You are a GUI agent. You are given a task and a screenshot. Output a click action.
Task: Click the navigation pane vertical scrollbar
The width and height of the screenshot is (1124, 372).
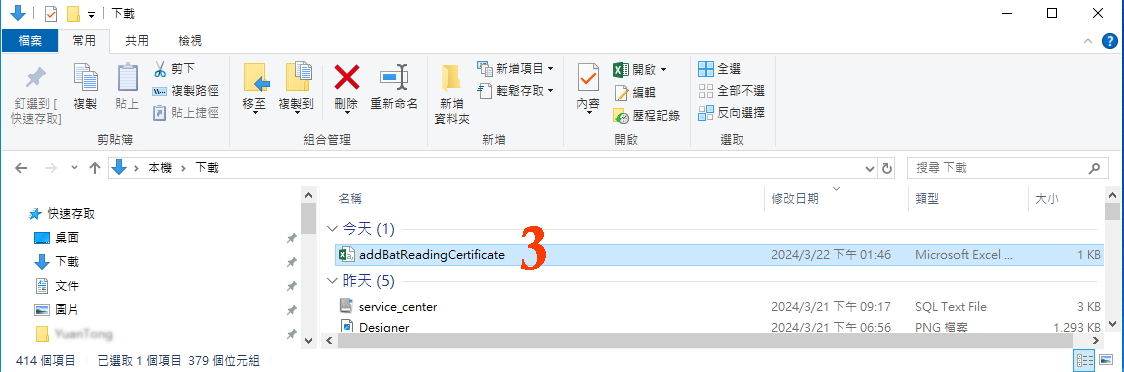pyautogui.click(x=309, y=219)
